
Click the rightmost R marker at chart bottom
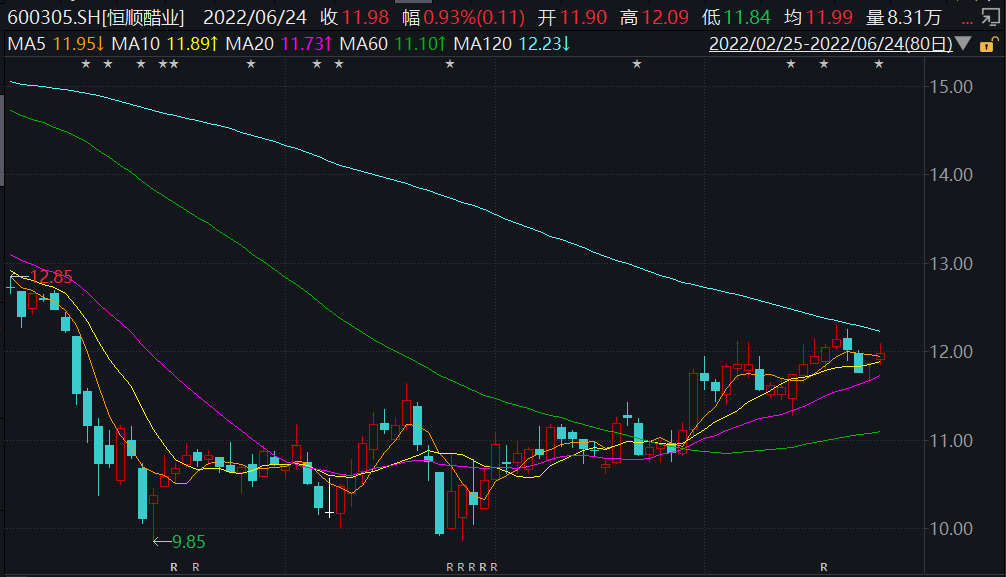click(823, 567)
